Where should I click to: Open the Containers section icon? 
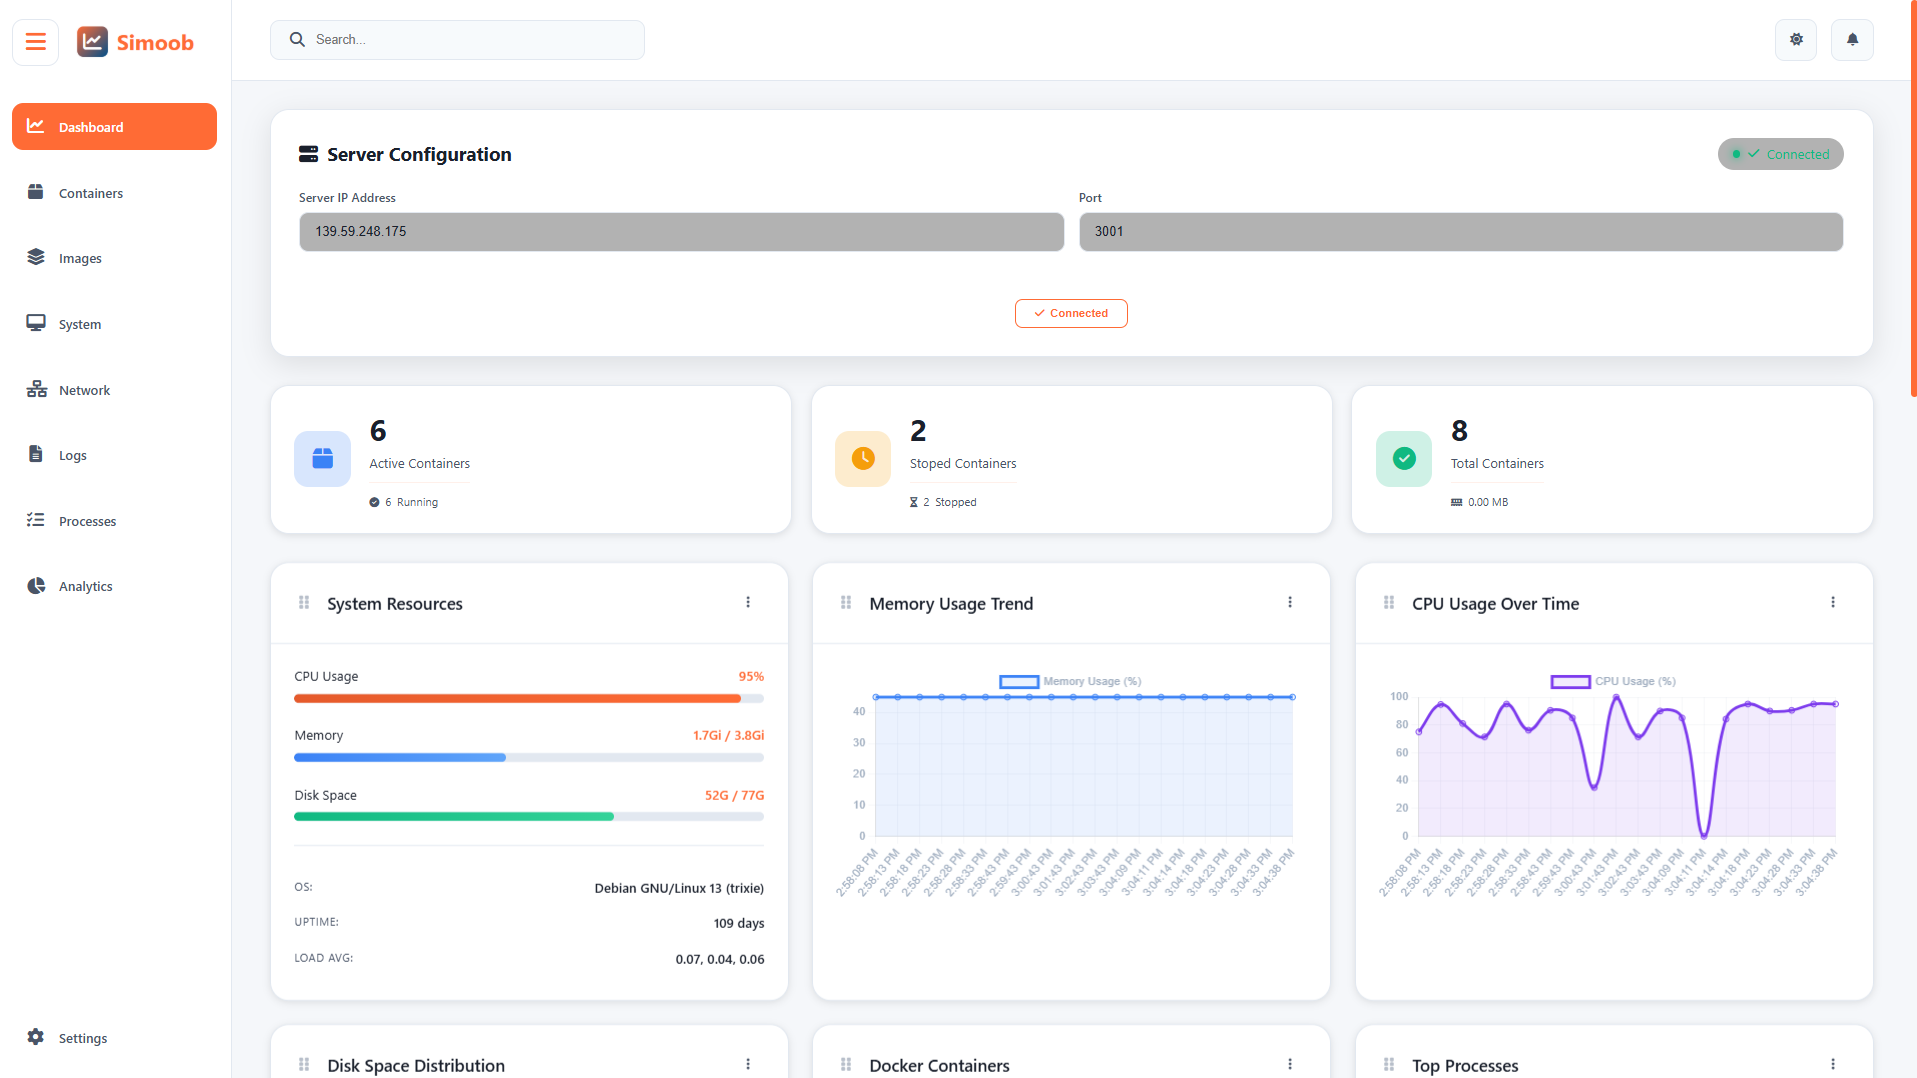pos(36,192)
